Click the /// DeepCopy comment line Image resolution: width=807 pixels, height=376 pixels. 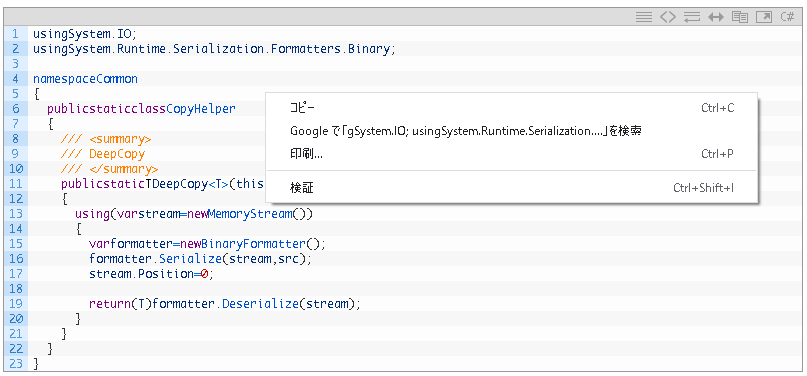pos(103,154)
